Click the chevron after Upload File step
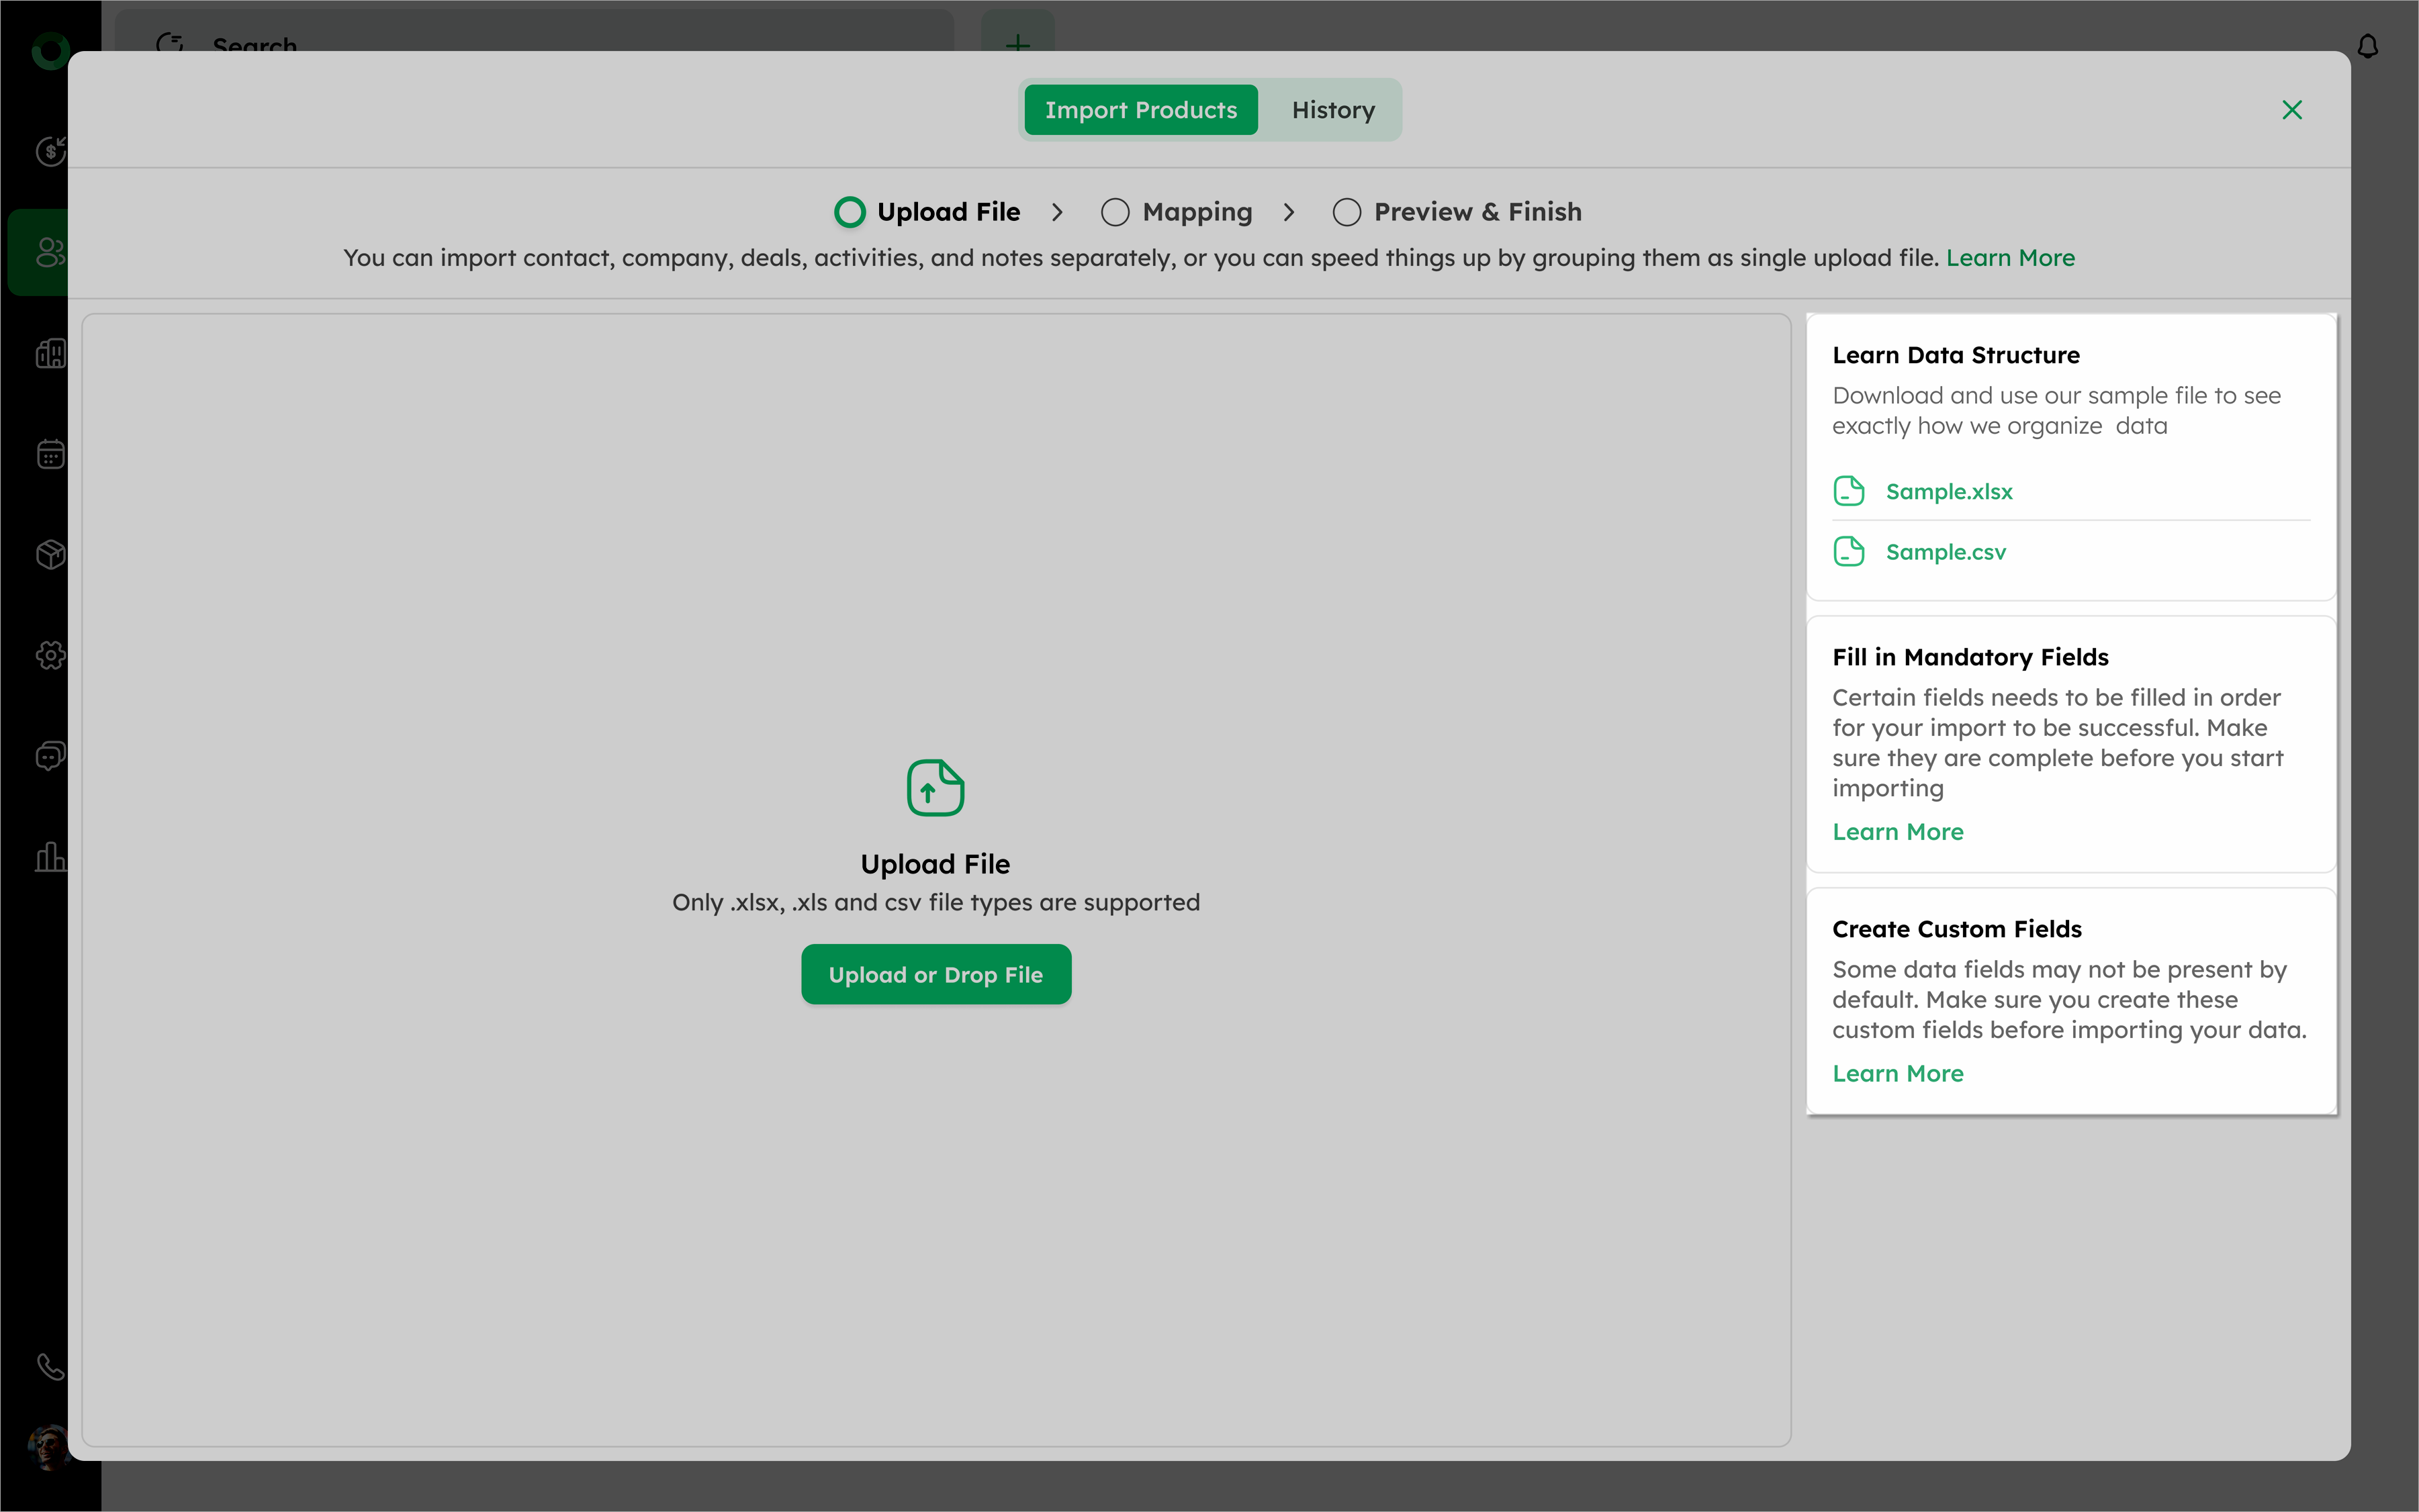This screenshot has width=2419, height=1512. coord(1057,212)
